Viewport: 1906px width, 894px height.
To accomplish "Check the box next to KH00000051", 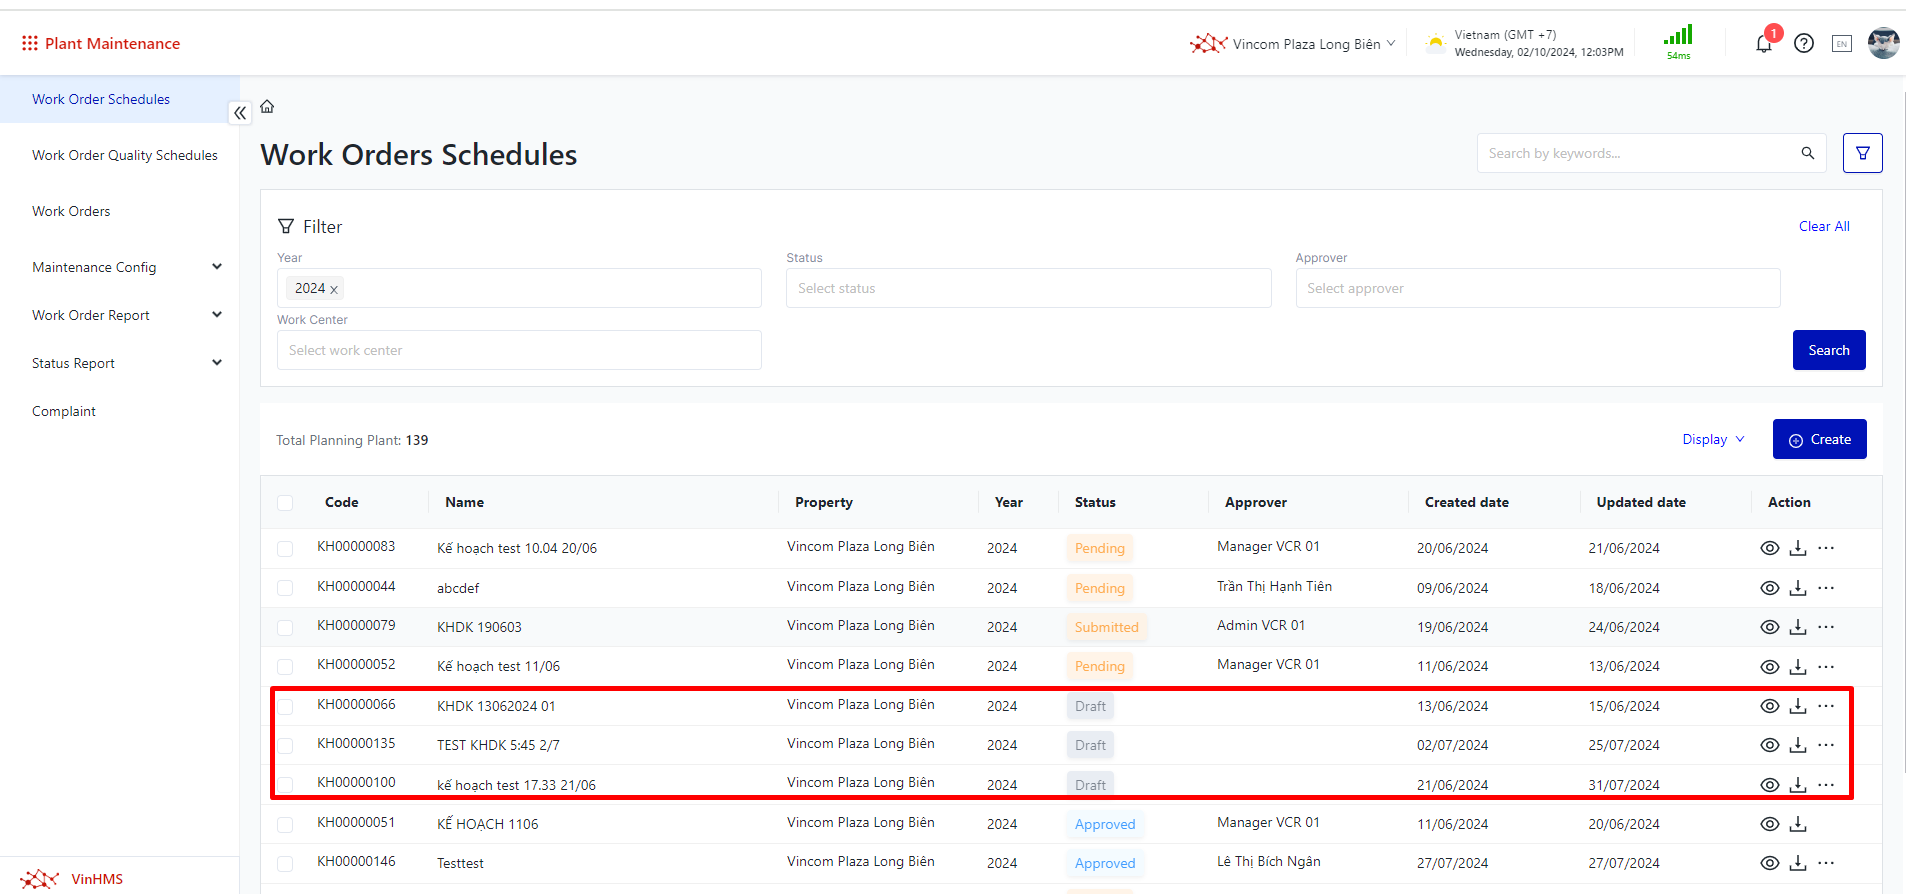I will pos(285,825).
